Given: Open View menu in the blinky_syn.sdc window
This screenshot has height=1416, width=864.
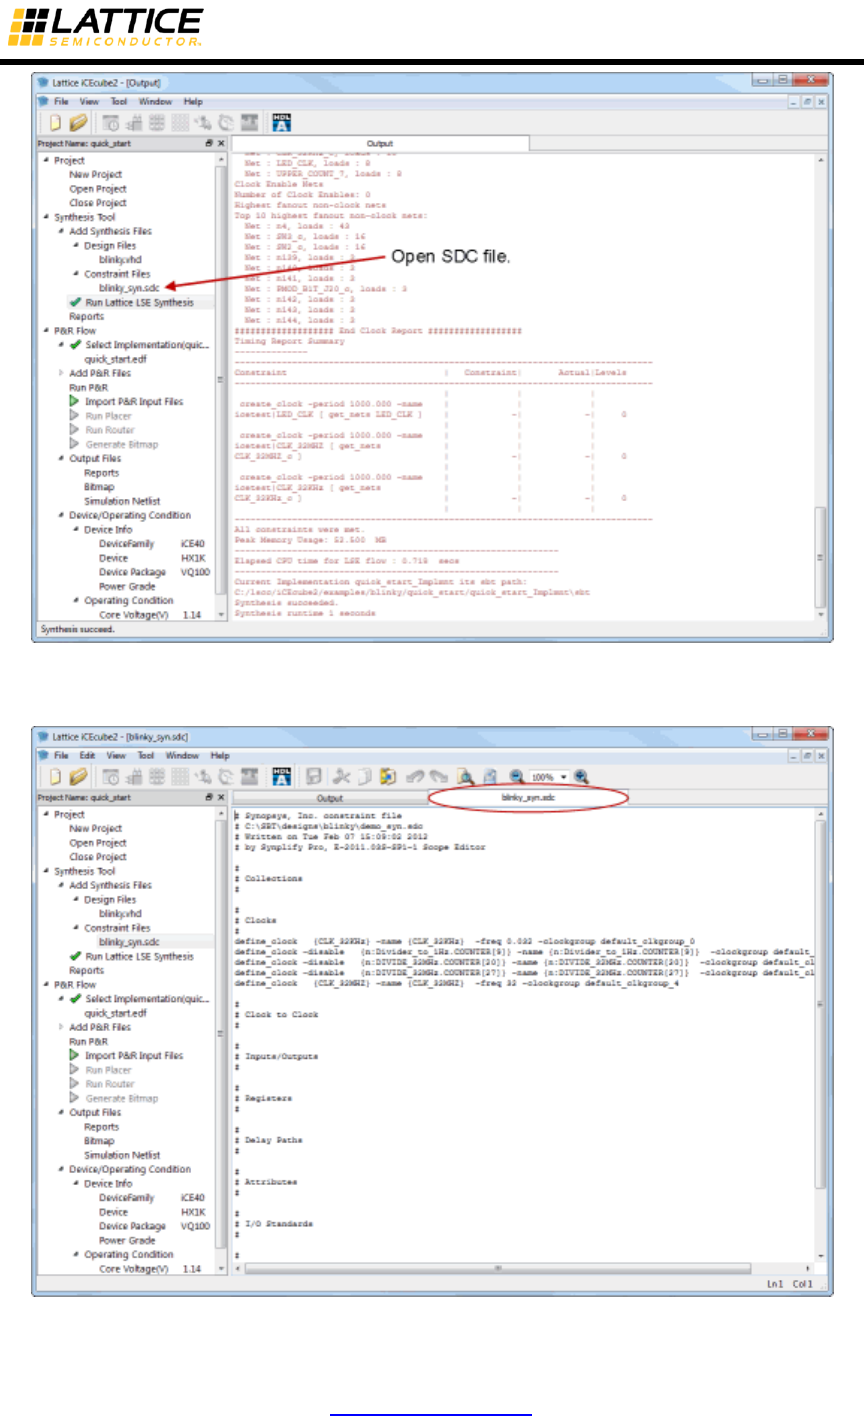Looking at the screenshot, I should click(x=117, y=756).
